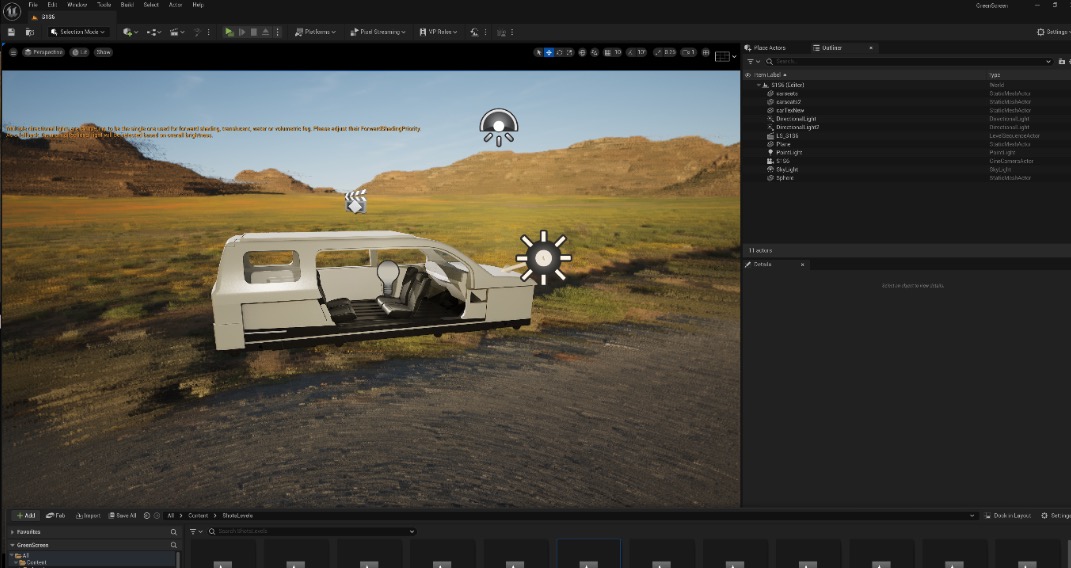The image size is (1071, 568).
Task: Open the viewport hamburger options menu
Action: [x=13, y=52]
